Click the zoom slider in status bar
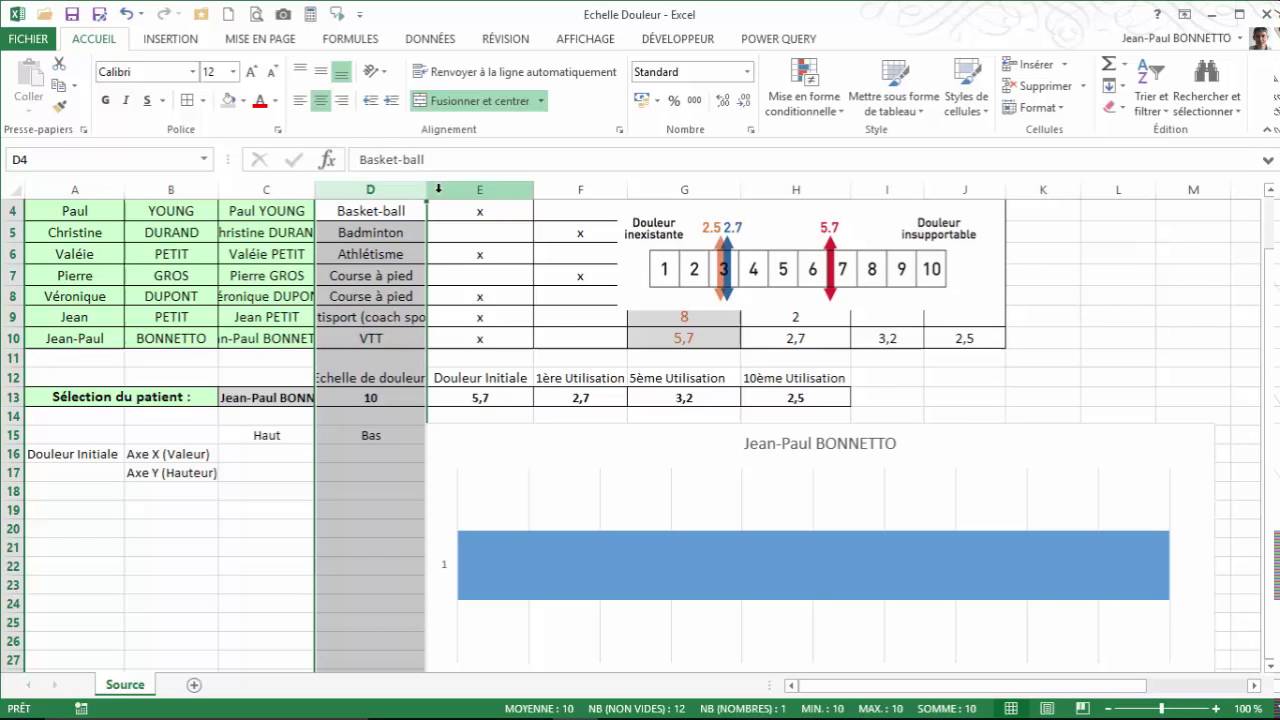The height and width of the screenshot is (720, 1280). pyautogui.click(x=1161, y=709)
